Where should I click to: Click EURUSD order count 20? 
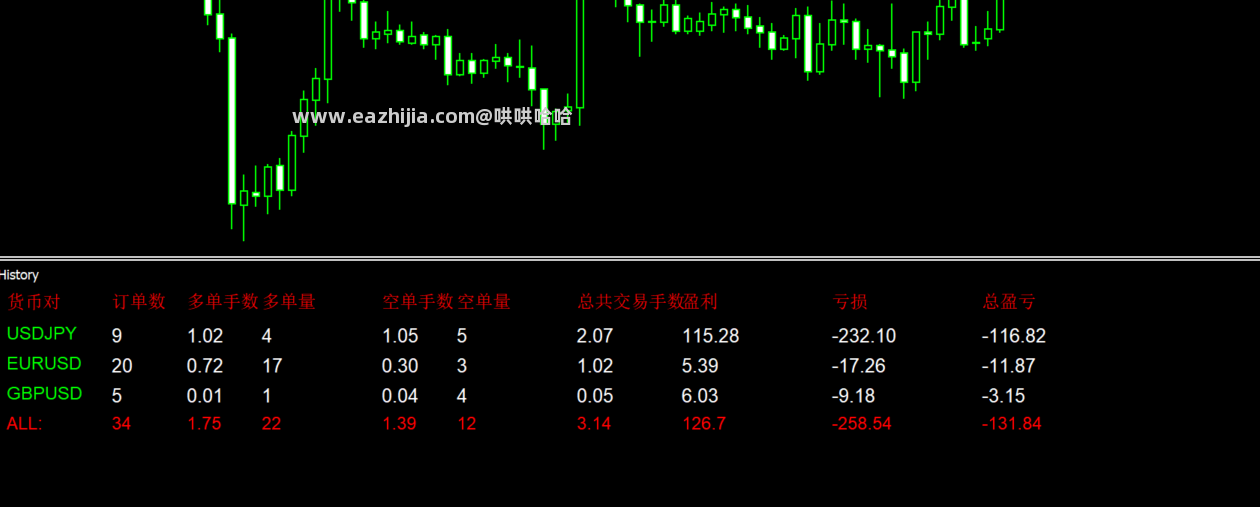[x=122, y=366]
